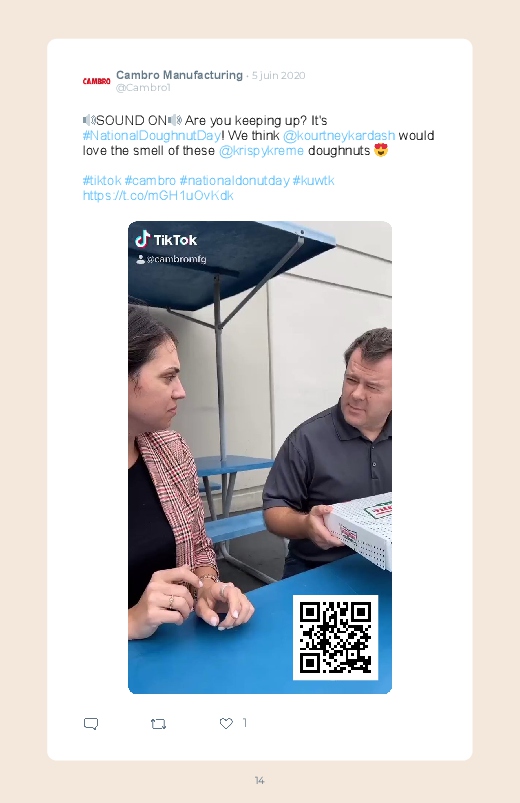Open the @krispykreme mention link
The image size is (520, 803).
[261, 151]
